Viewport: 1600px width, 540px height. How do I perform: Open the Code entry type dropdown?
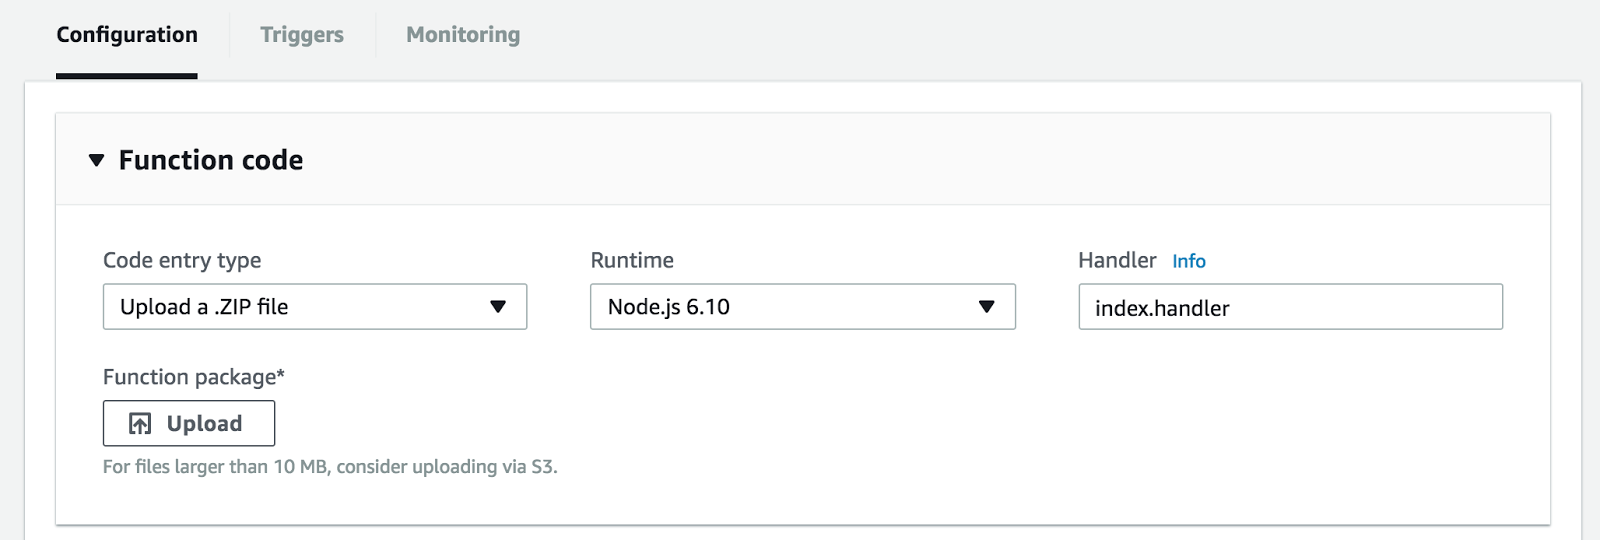[x=315, y=307]
